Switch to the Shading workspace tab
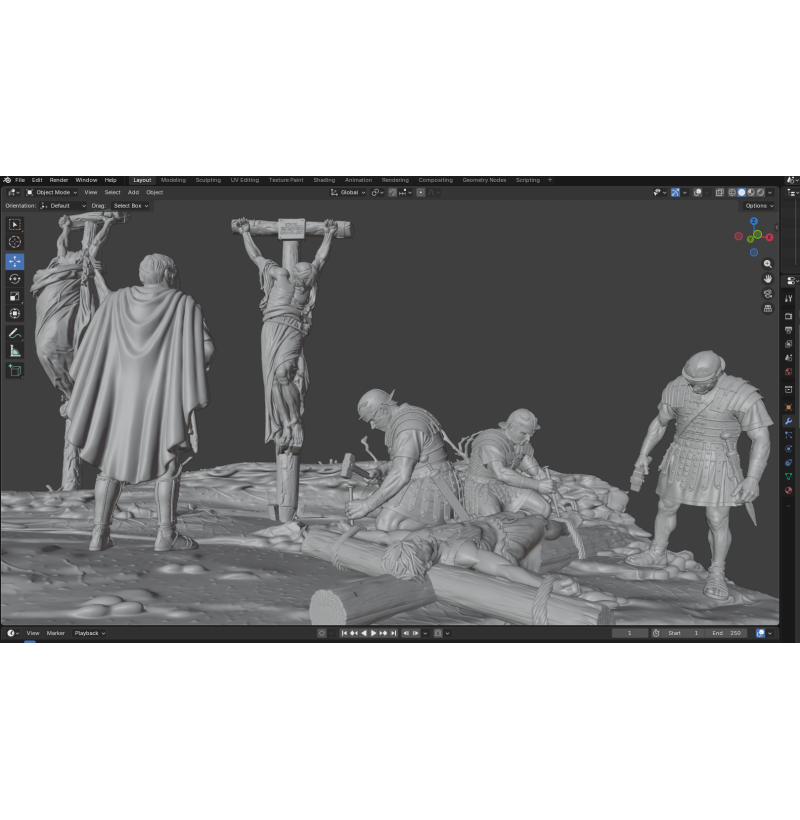 [x=324, y=180]
